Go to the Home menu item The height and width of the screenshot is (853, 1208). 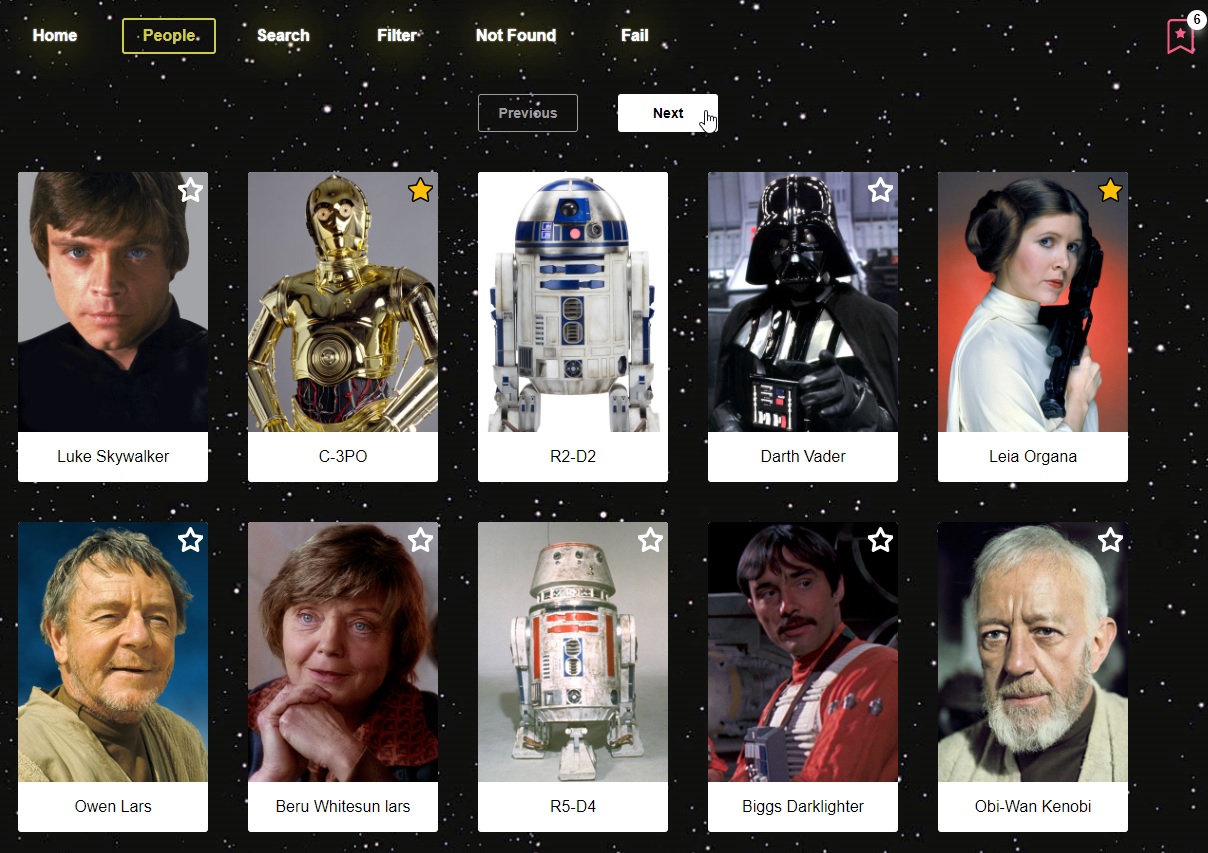(x=55, y=35)
